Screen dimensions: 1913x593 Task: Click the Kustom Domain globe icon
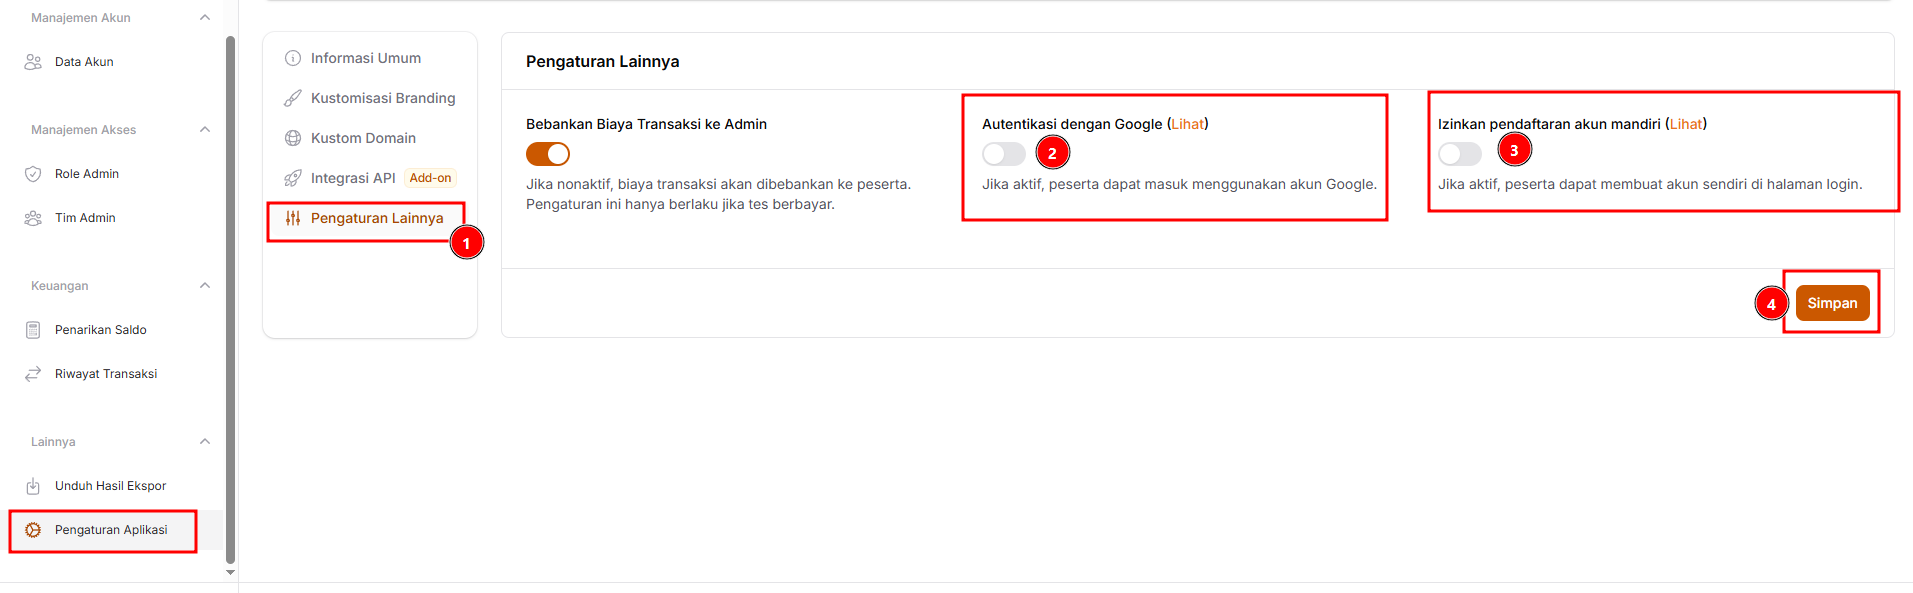[293, 138]
